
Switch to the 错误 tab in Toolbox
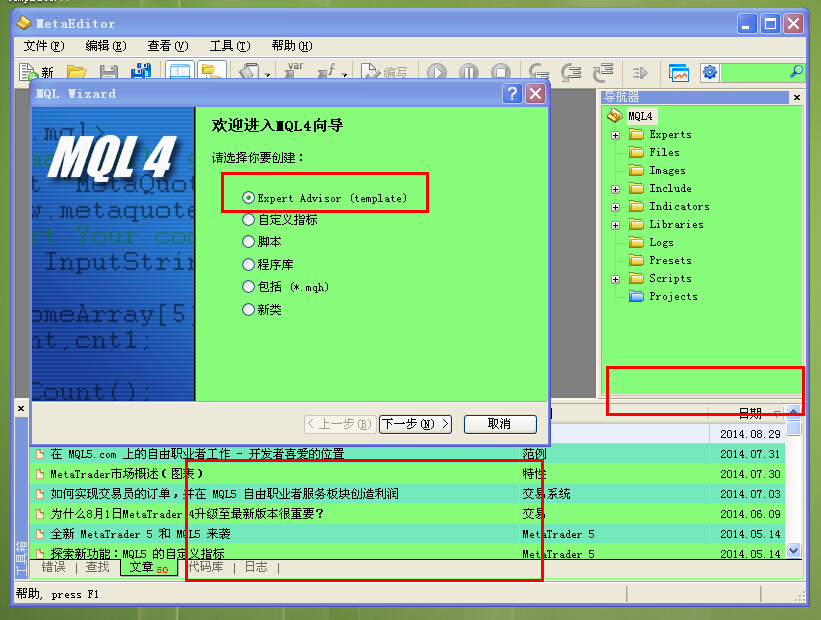pyautogui.click(x=53, y=567)
